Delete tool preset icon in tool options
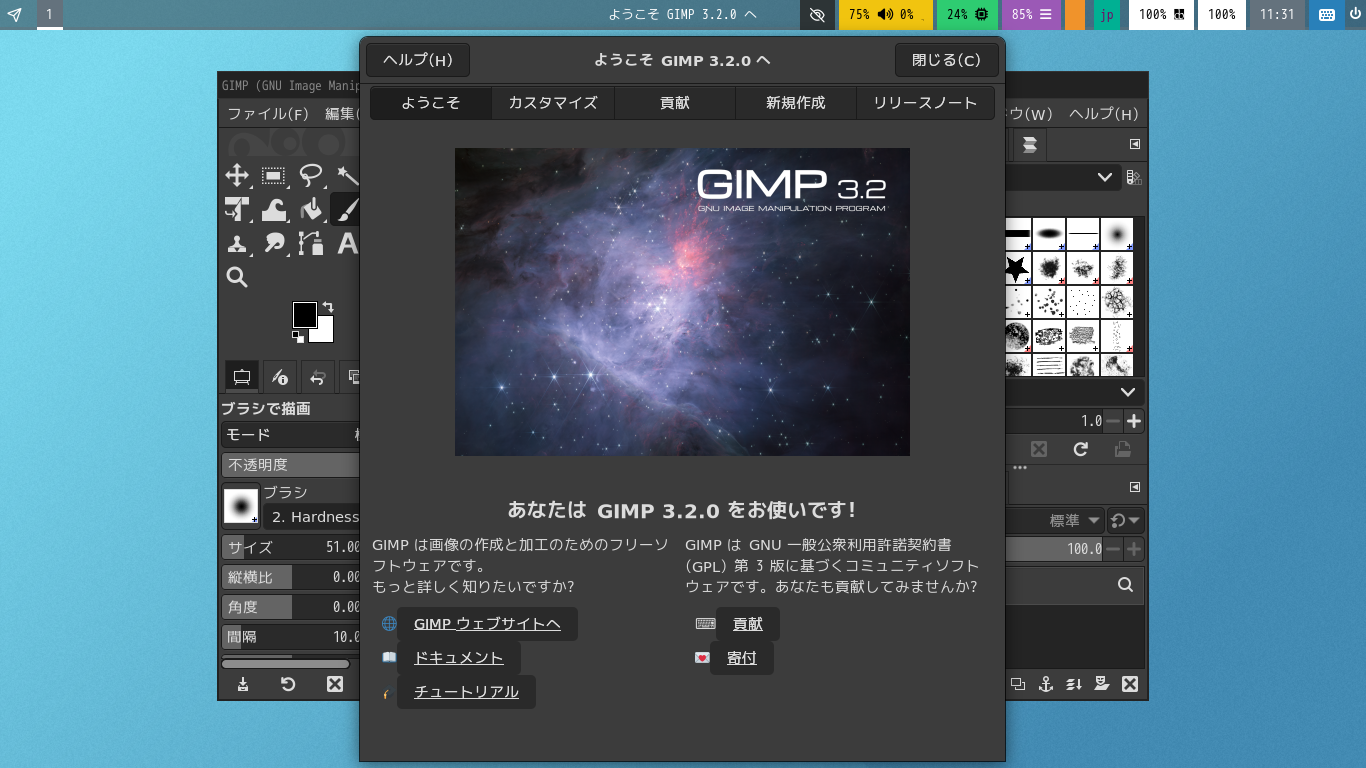The image size is (1366, 768). [x=335, y=684]
